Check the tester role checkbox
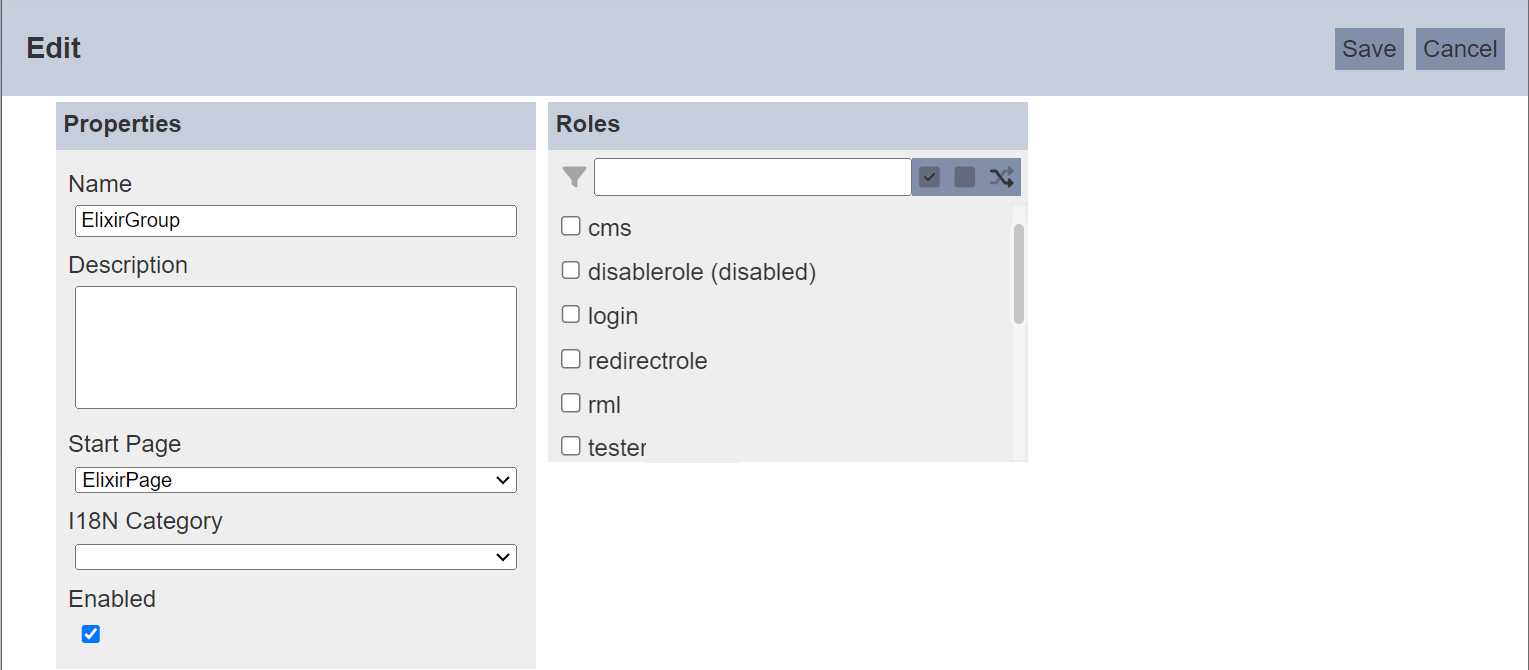 point(571,446)
